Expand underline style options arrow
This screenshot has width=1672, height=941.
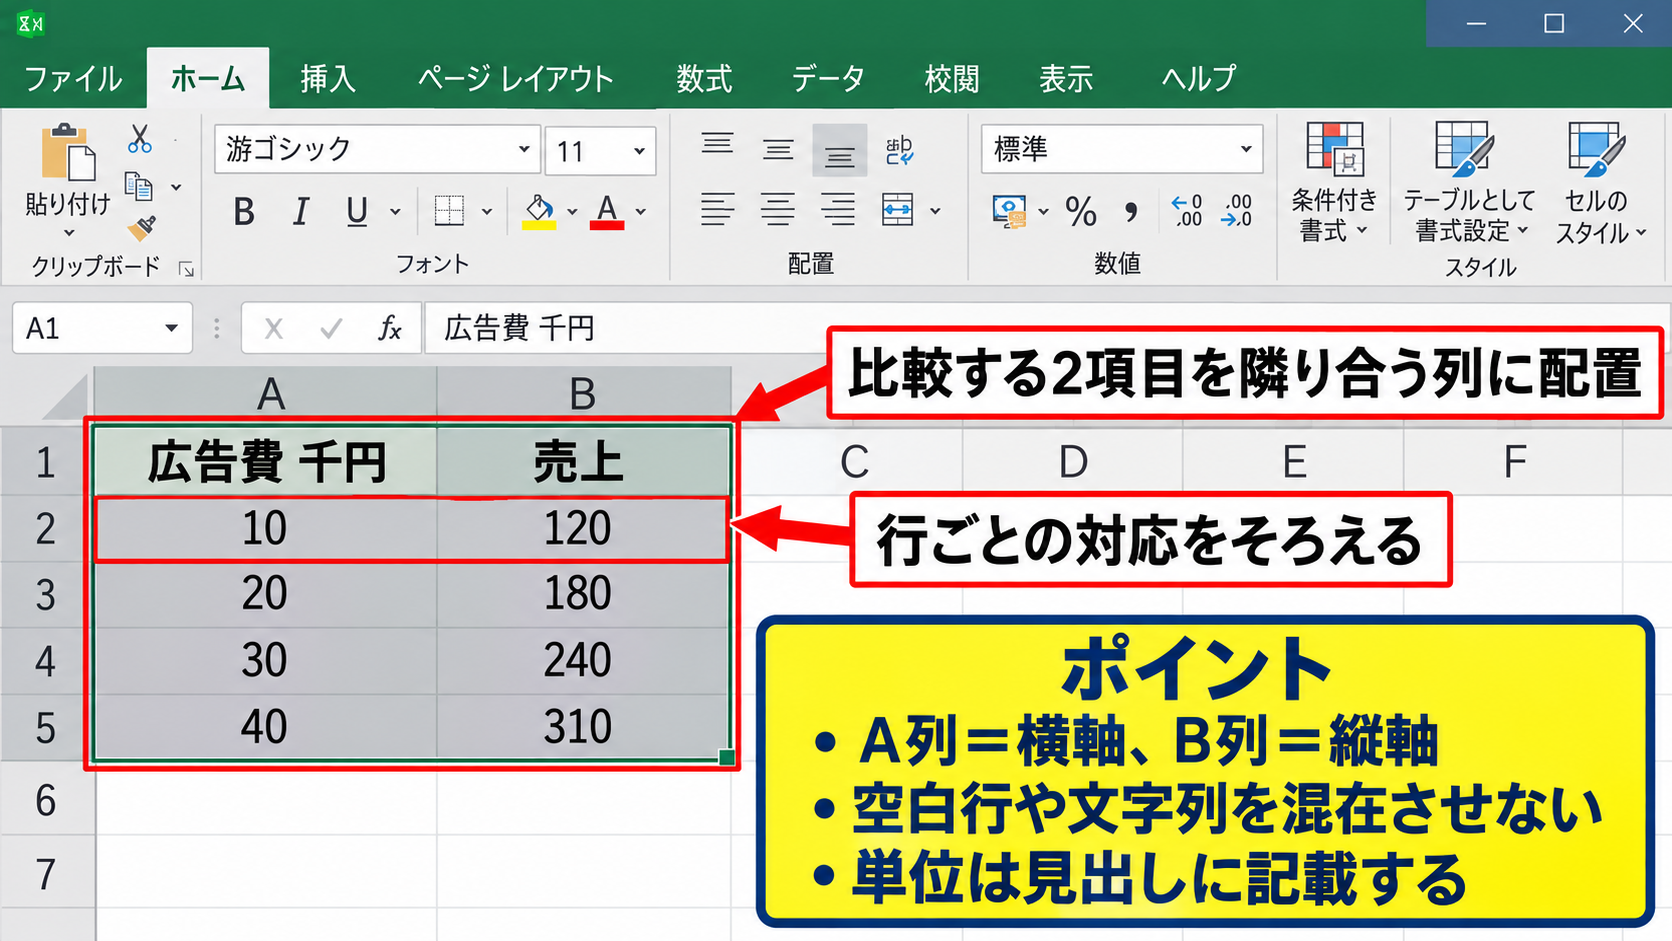tap(395, 212)
